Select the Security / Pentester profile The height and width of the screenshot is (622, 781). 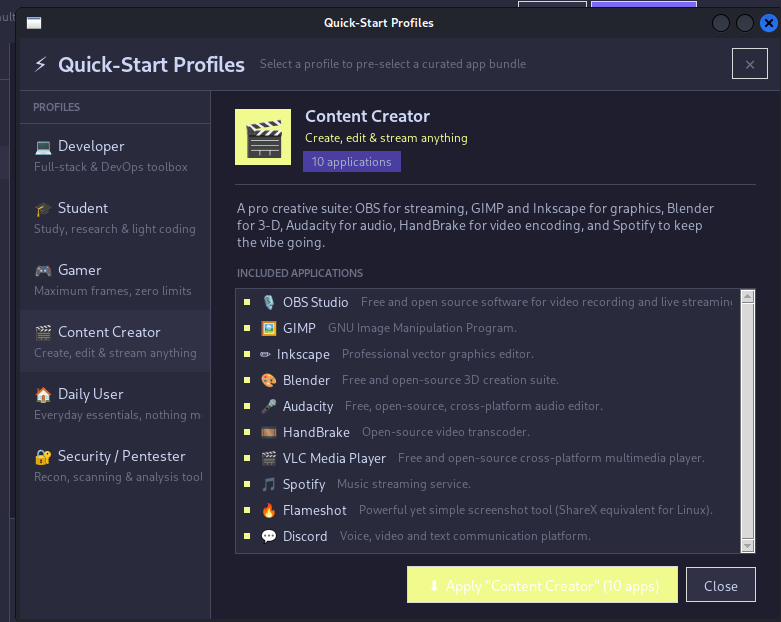click(115, 465)
